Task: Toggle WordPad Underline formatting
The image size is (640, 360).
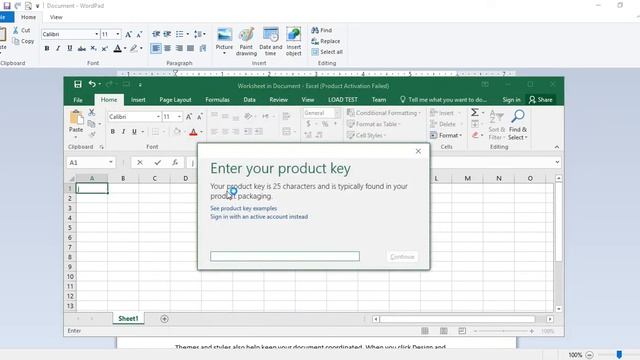Action: tap(70, 49)
